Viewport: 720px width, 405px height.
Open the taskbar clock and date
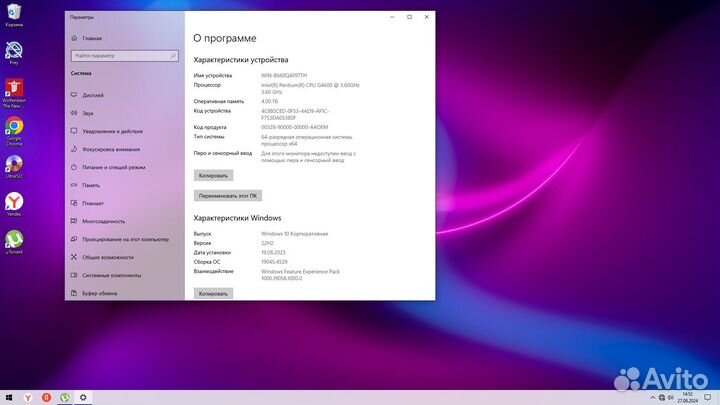point(687,398)
